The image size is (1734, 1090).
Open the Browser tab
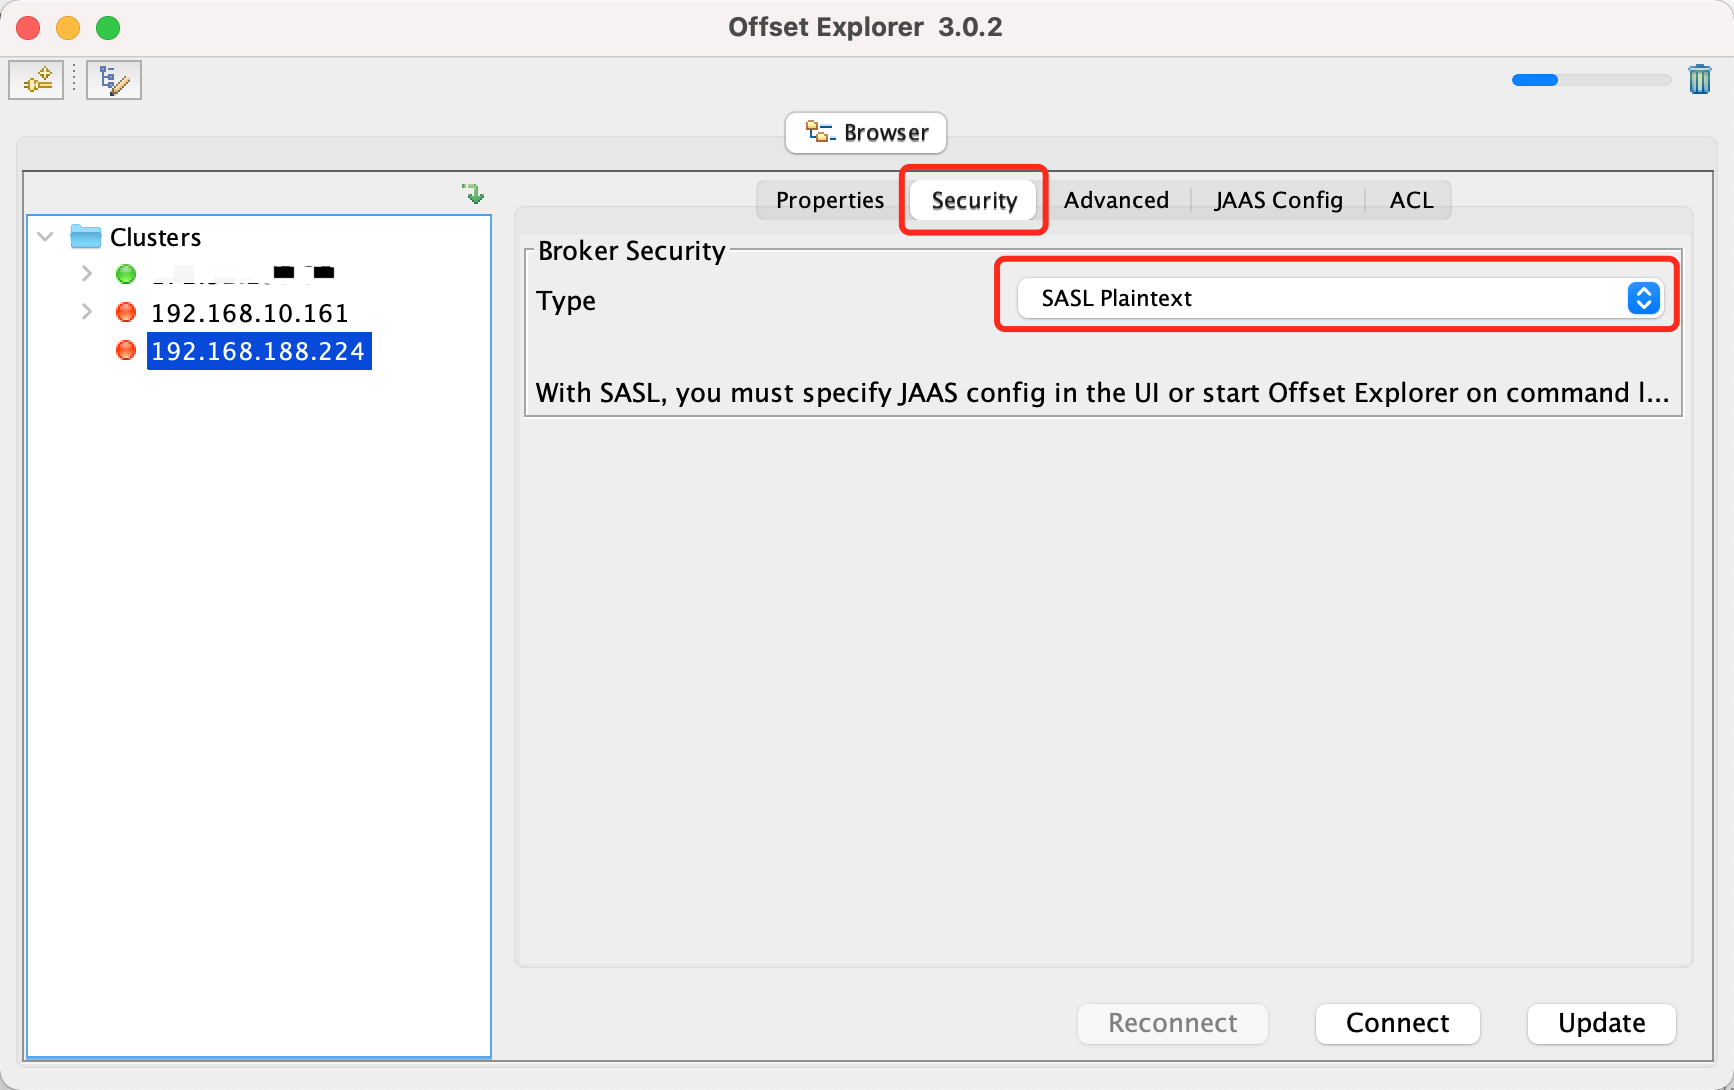click(866, 133)
